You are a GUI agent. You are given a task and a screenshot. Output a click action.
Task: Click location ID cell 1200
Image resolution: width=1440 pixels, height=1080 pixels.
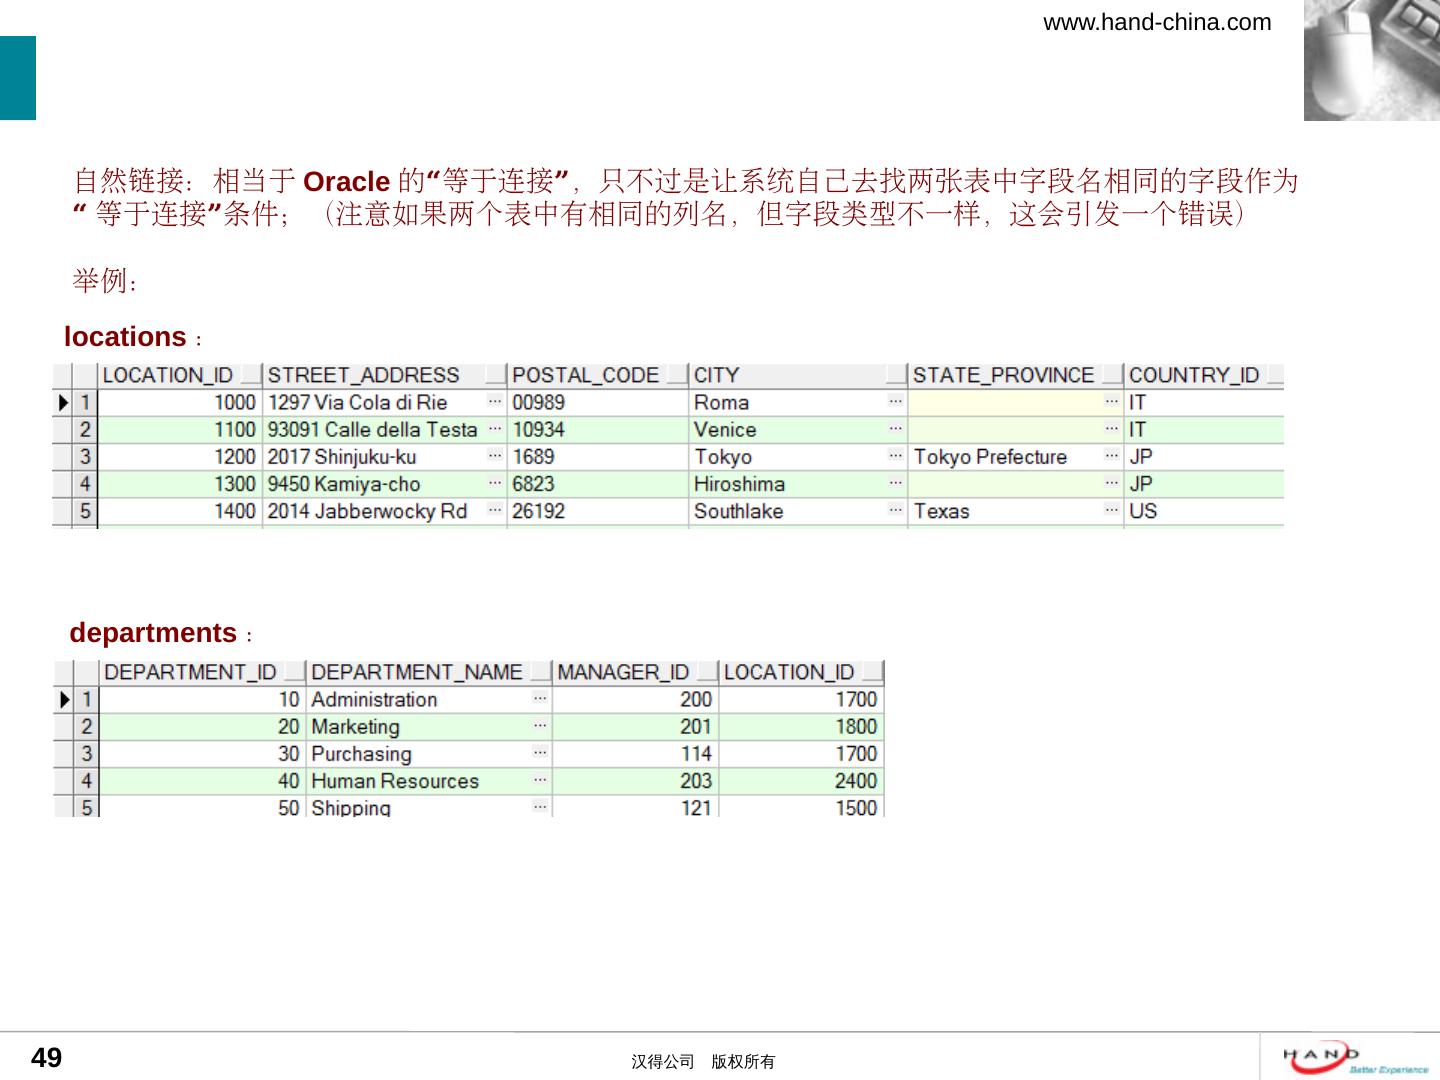click(180, 456)
